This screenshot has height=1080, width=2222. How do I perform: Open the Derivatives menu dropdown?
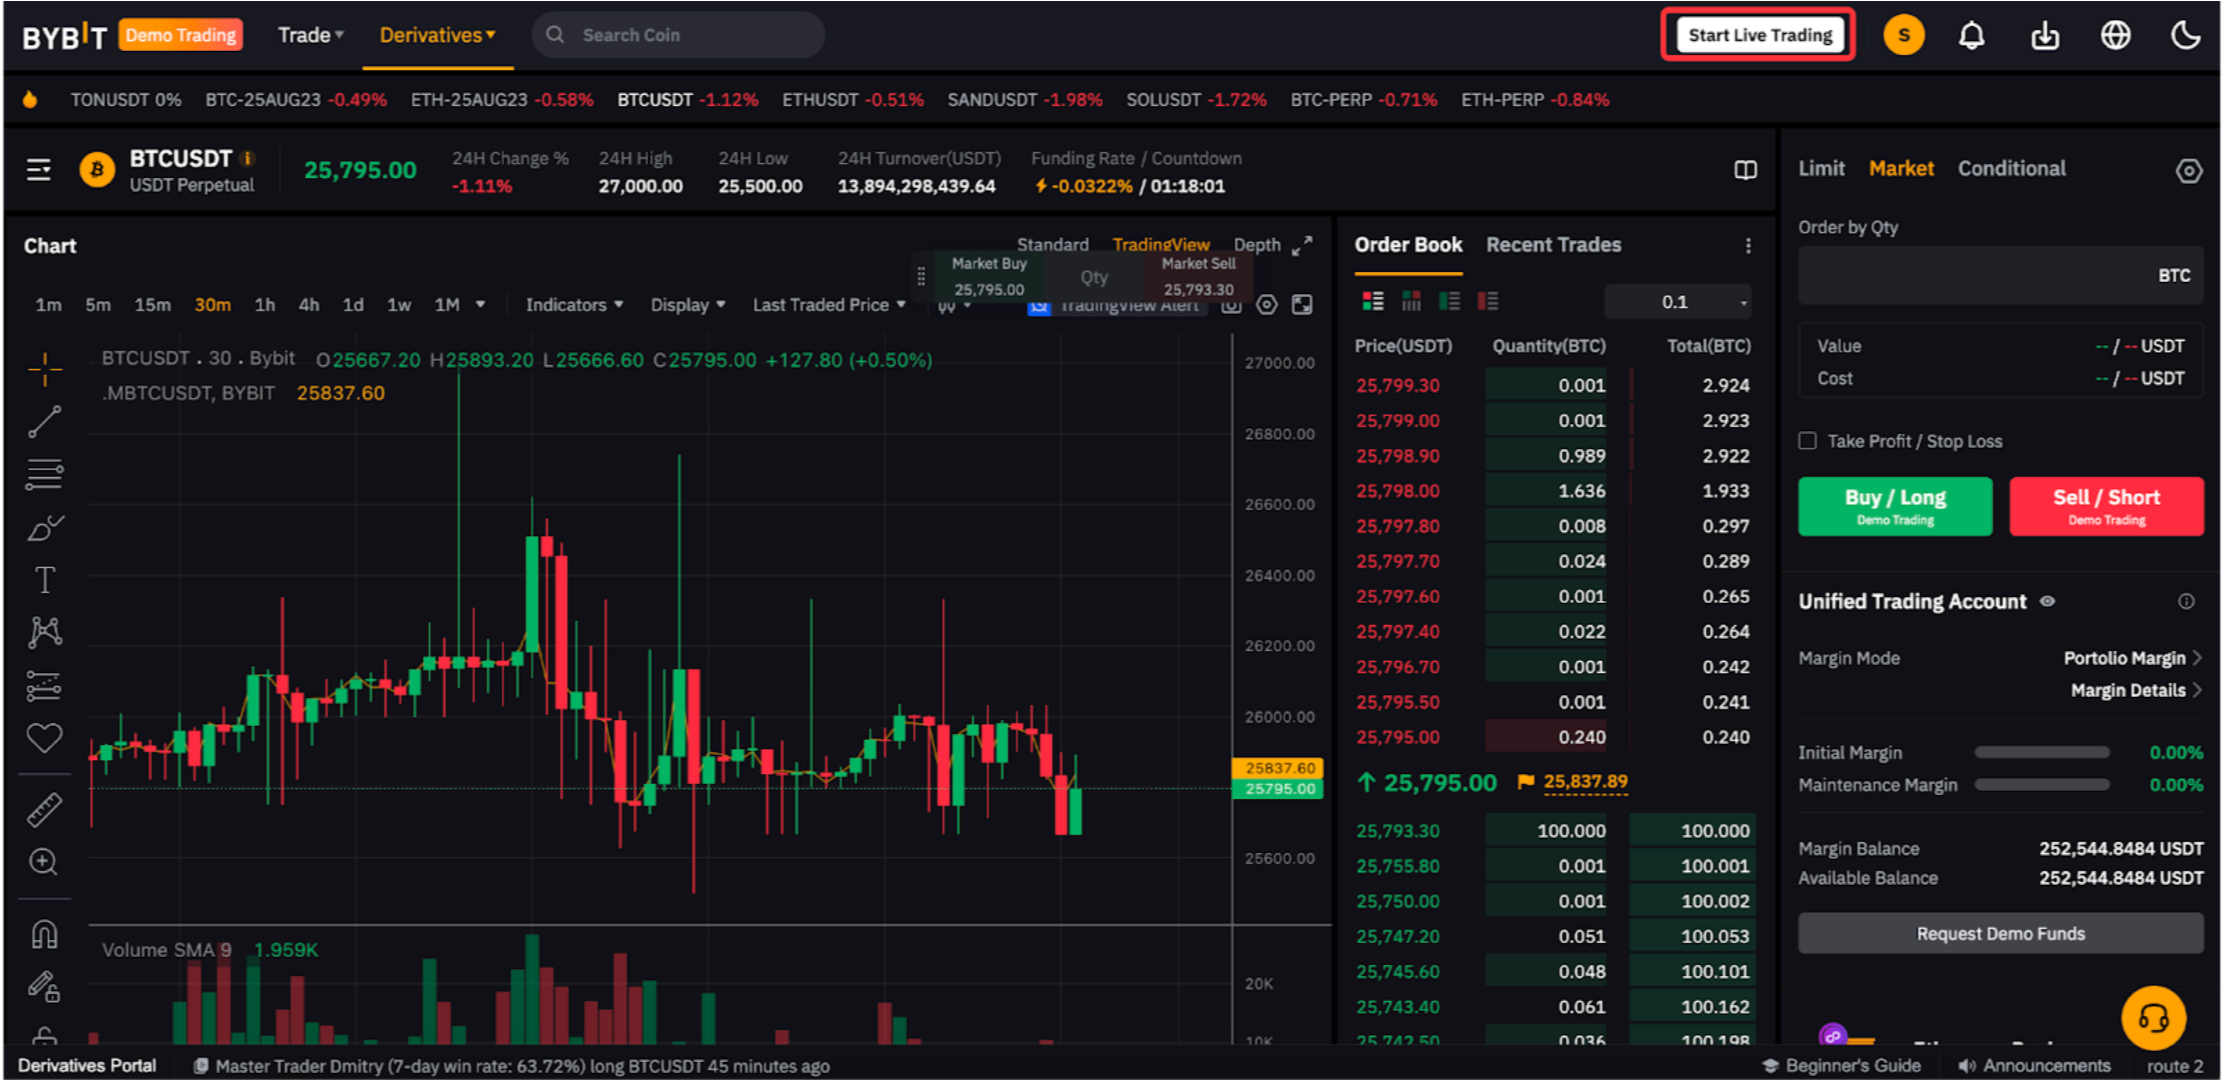coord(437,36)
